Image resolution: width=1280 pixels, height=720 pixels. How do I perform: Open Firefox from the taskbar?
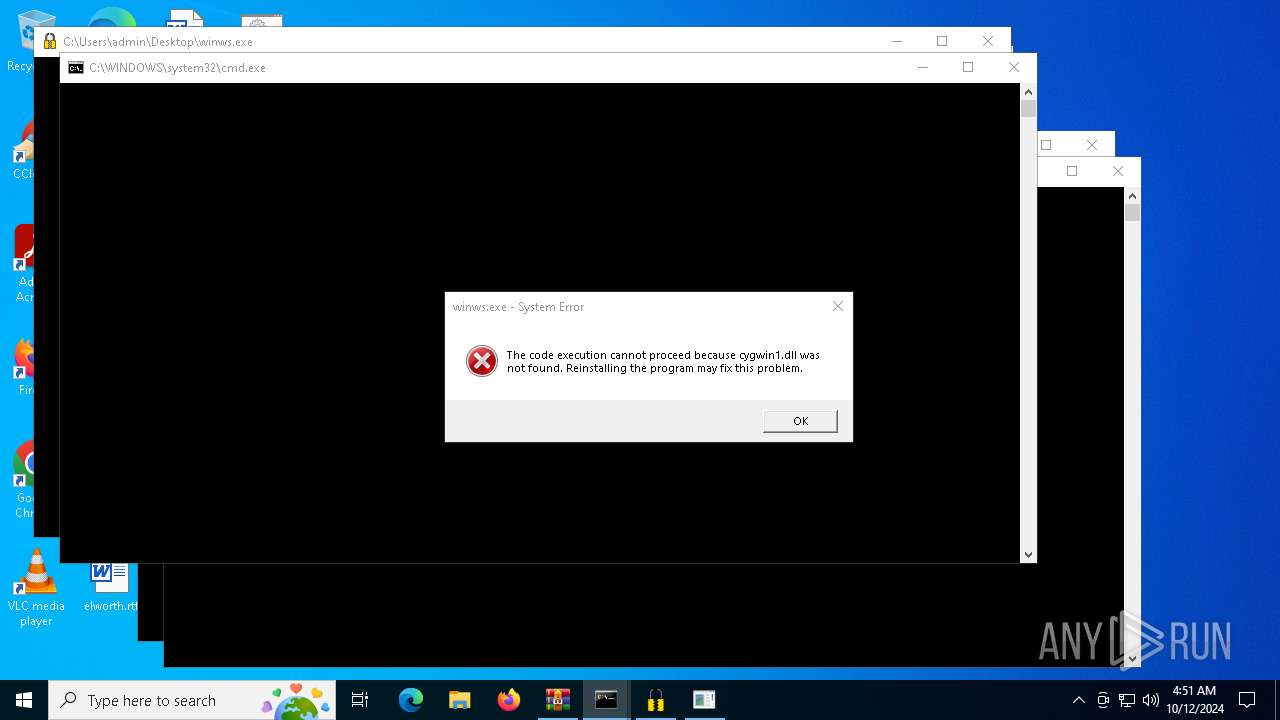pyautogui.click(x=508, y=700)
